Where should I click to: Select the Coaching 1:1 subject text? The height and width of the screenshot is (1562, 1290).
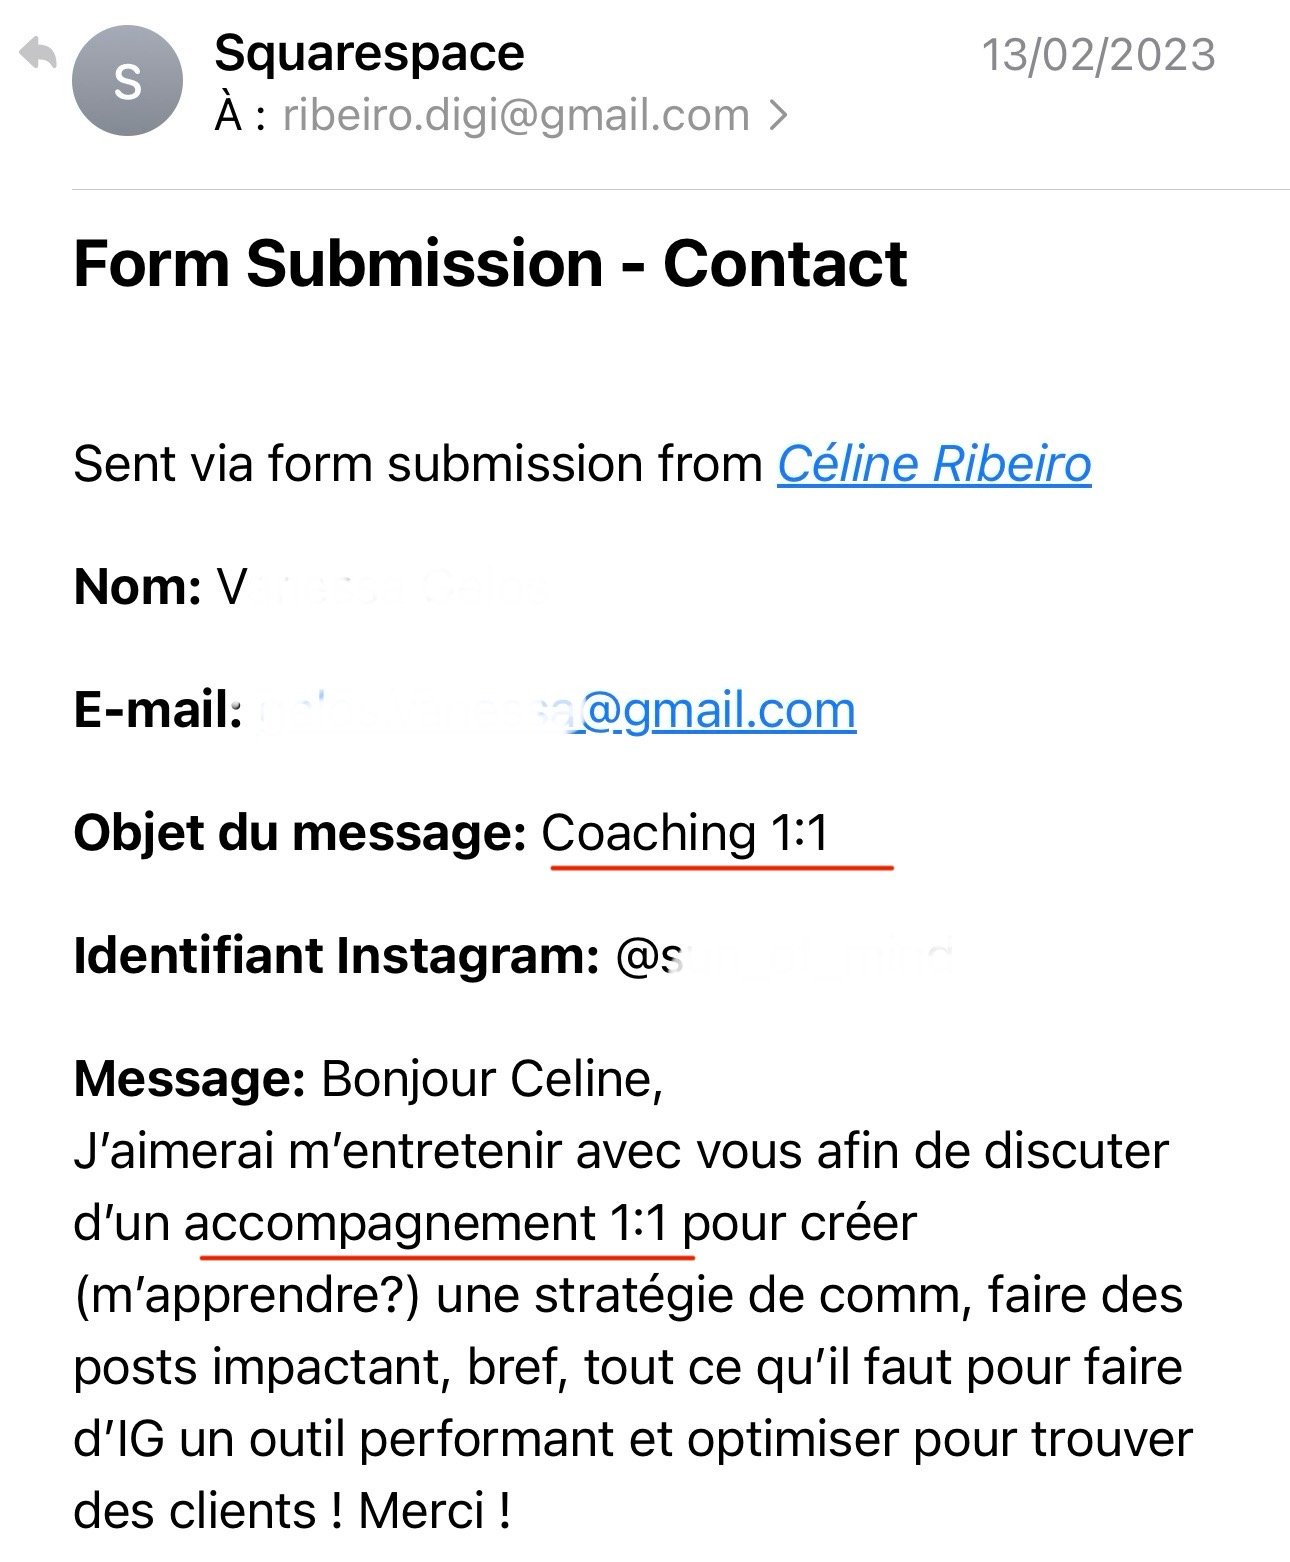coord(685,833)
